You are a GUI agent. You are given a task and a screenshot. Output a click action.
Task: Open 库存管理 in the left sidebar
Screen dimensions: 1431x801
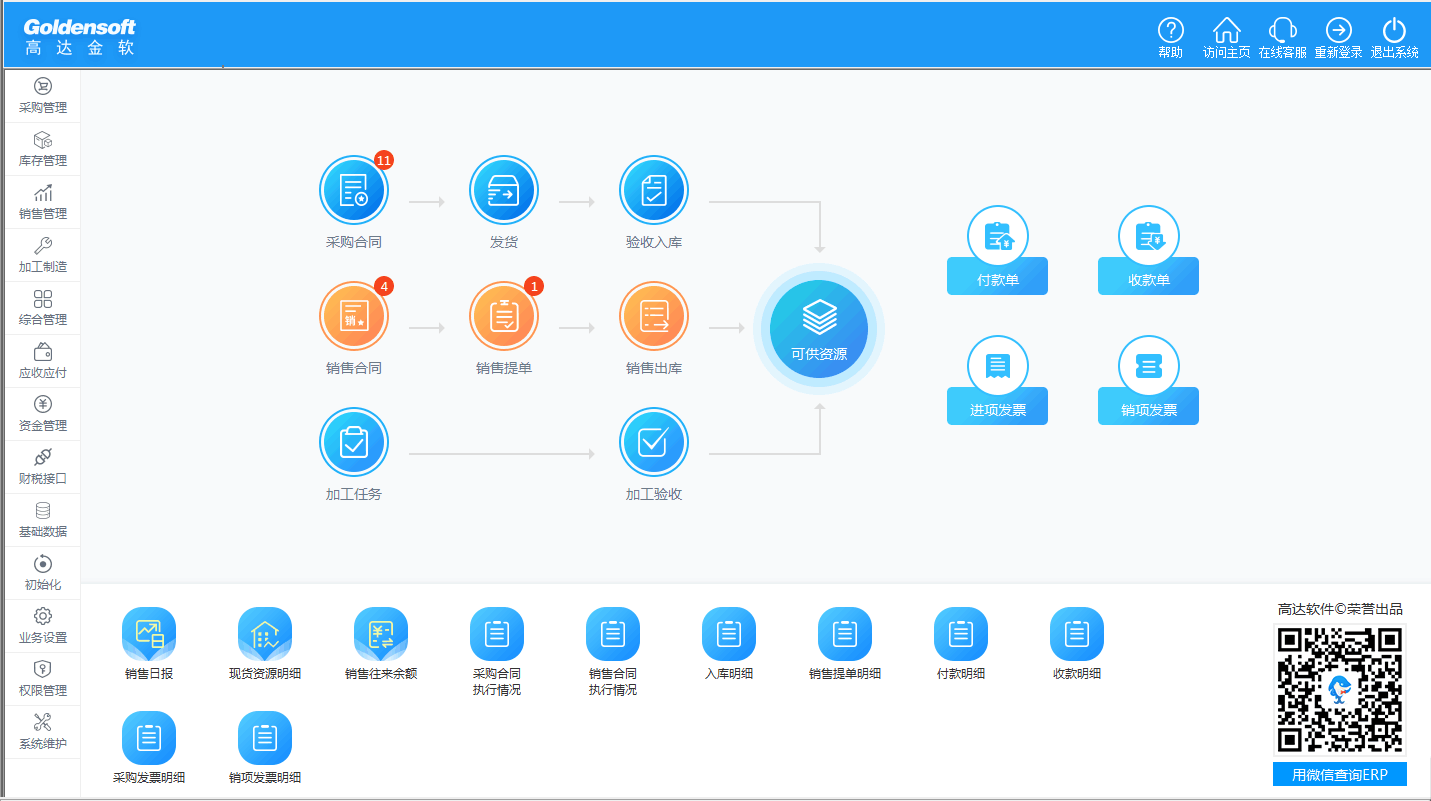(x=43, y=149)
